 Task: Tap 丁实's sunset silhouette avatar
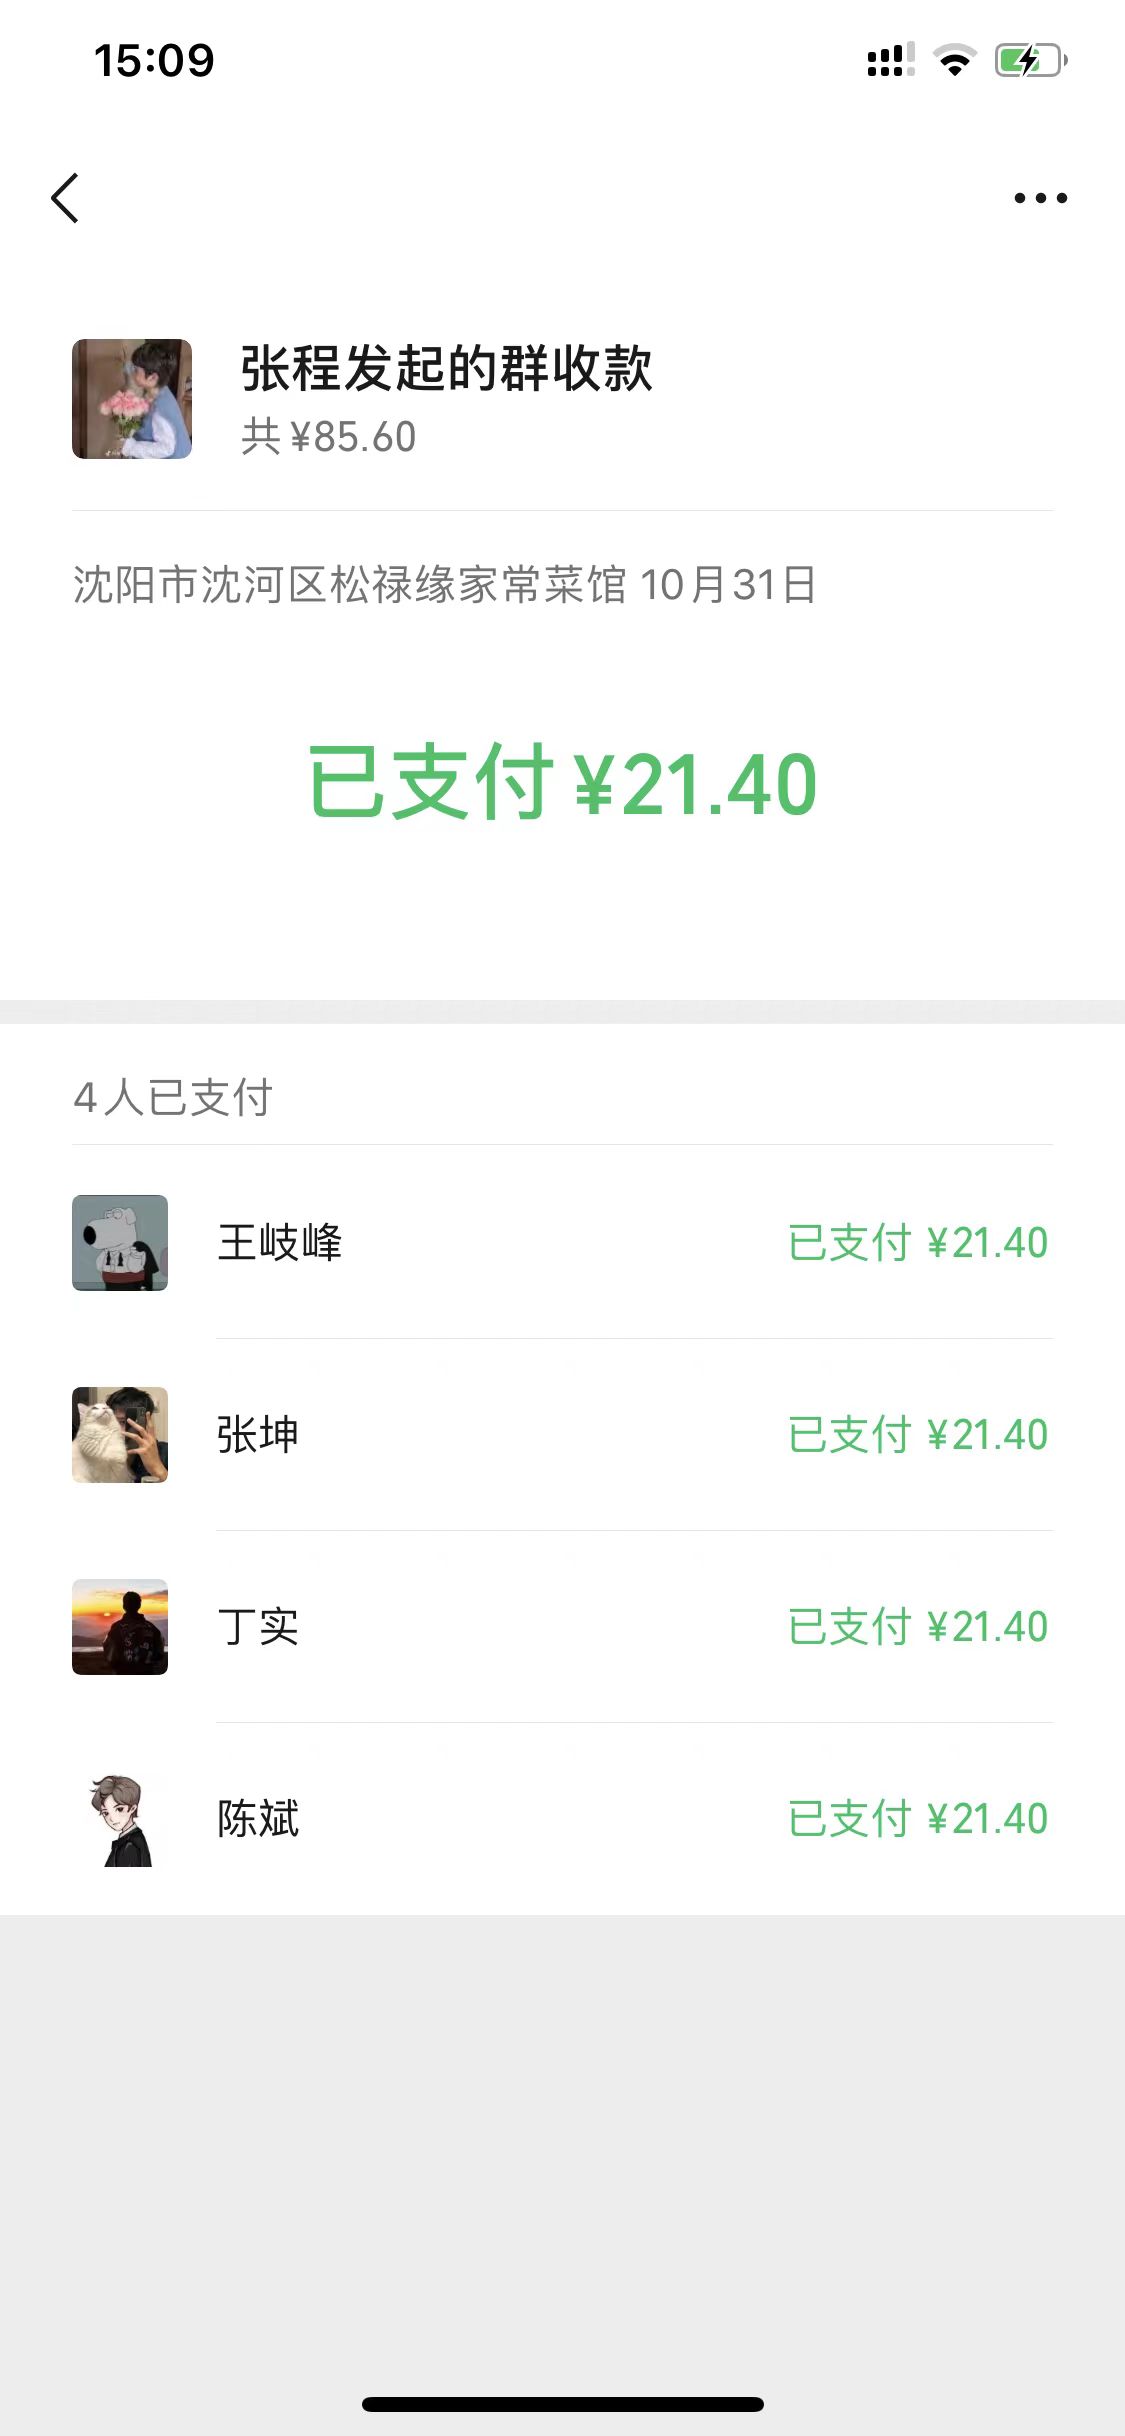(120, 1627)
